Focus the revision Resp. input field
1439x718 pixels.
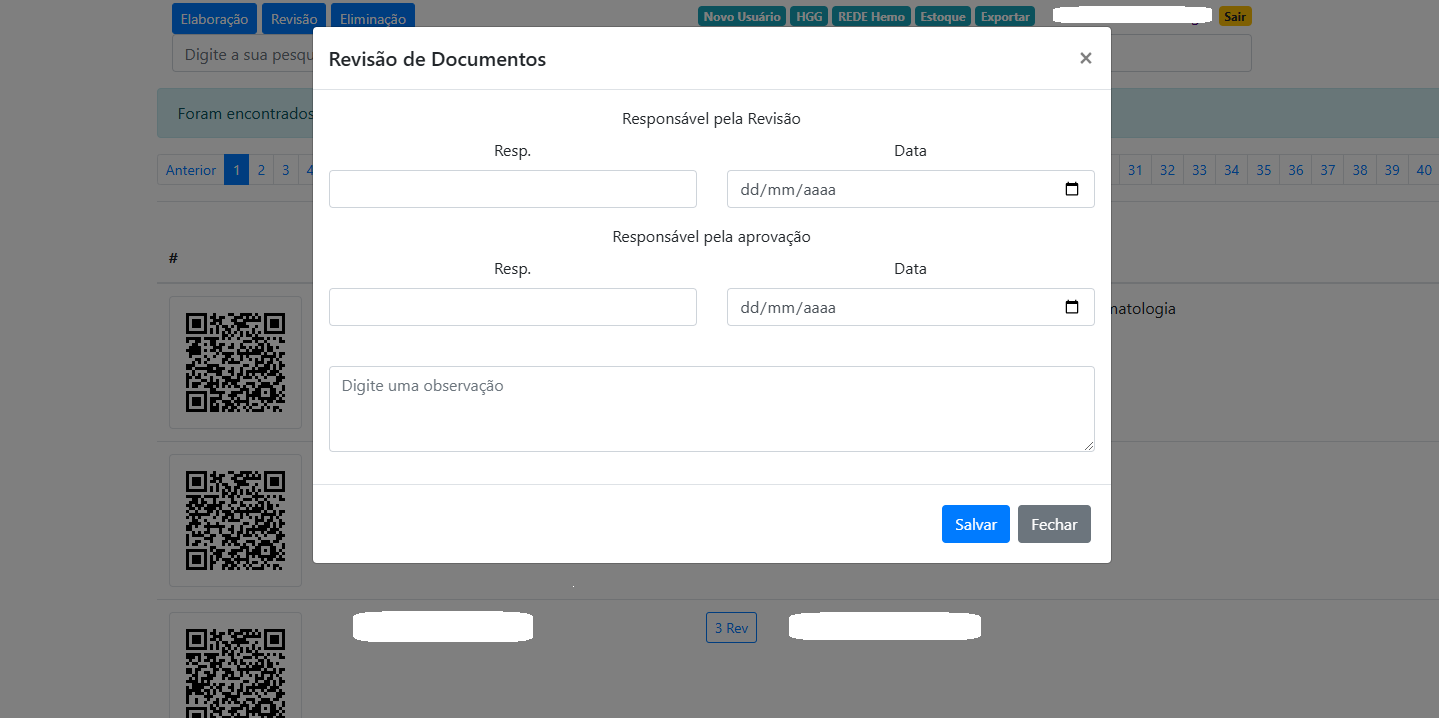513,189
